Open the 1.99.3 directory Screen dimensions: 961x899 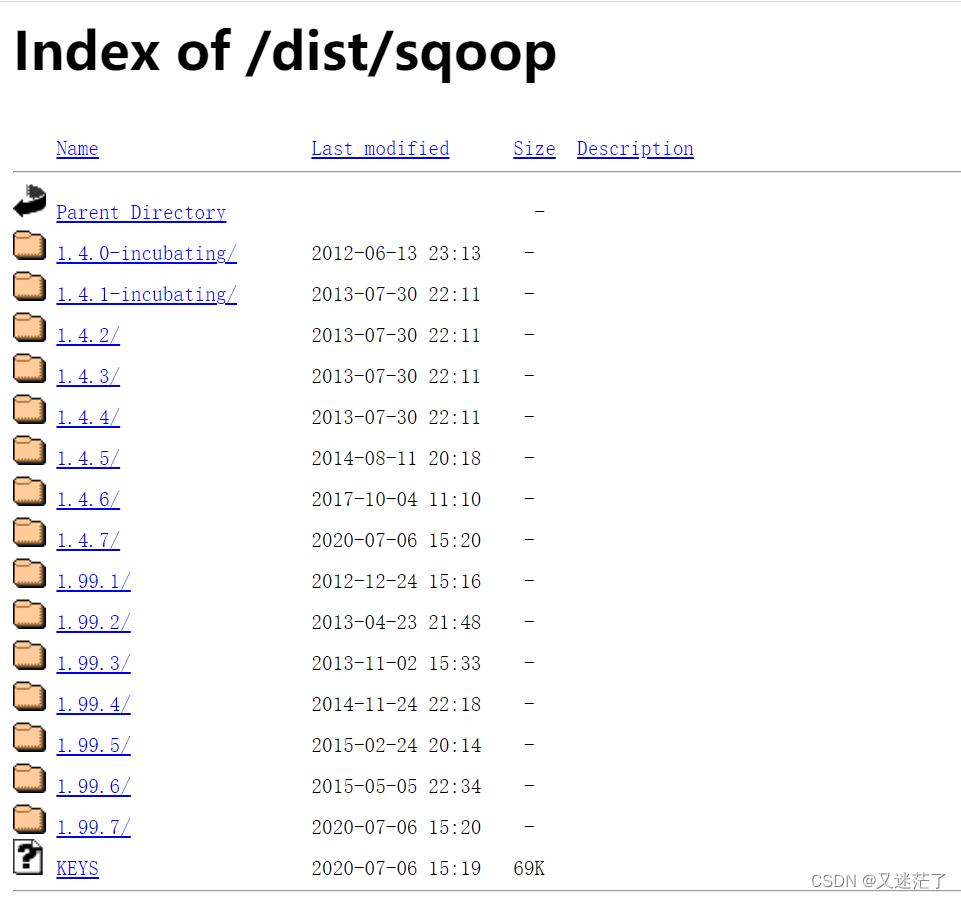(x=93, y=663)
